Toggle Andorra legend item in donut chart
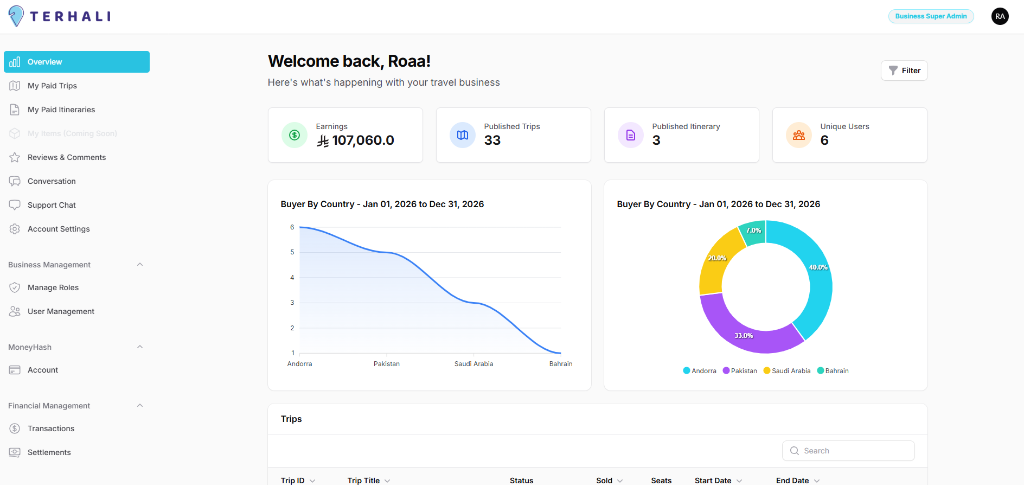Image resolution: width=1024 pixels, height=485 pixels. [702, 371]
